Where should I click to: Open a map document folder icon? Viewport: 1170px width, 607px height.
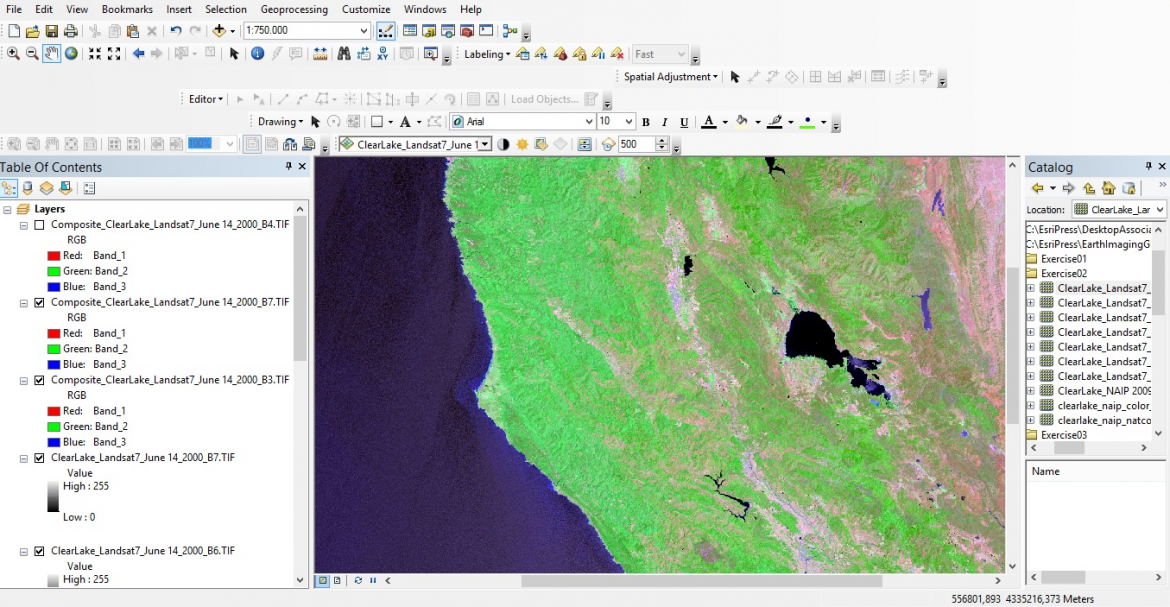click(32, 31)
